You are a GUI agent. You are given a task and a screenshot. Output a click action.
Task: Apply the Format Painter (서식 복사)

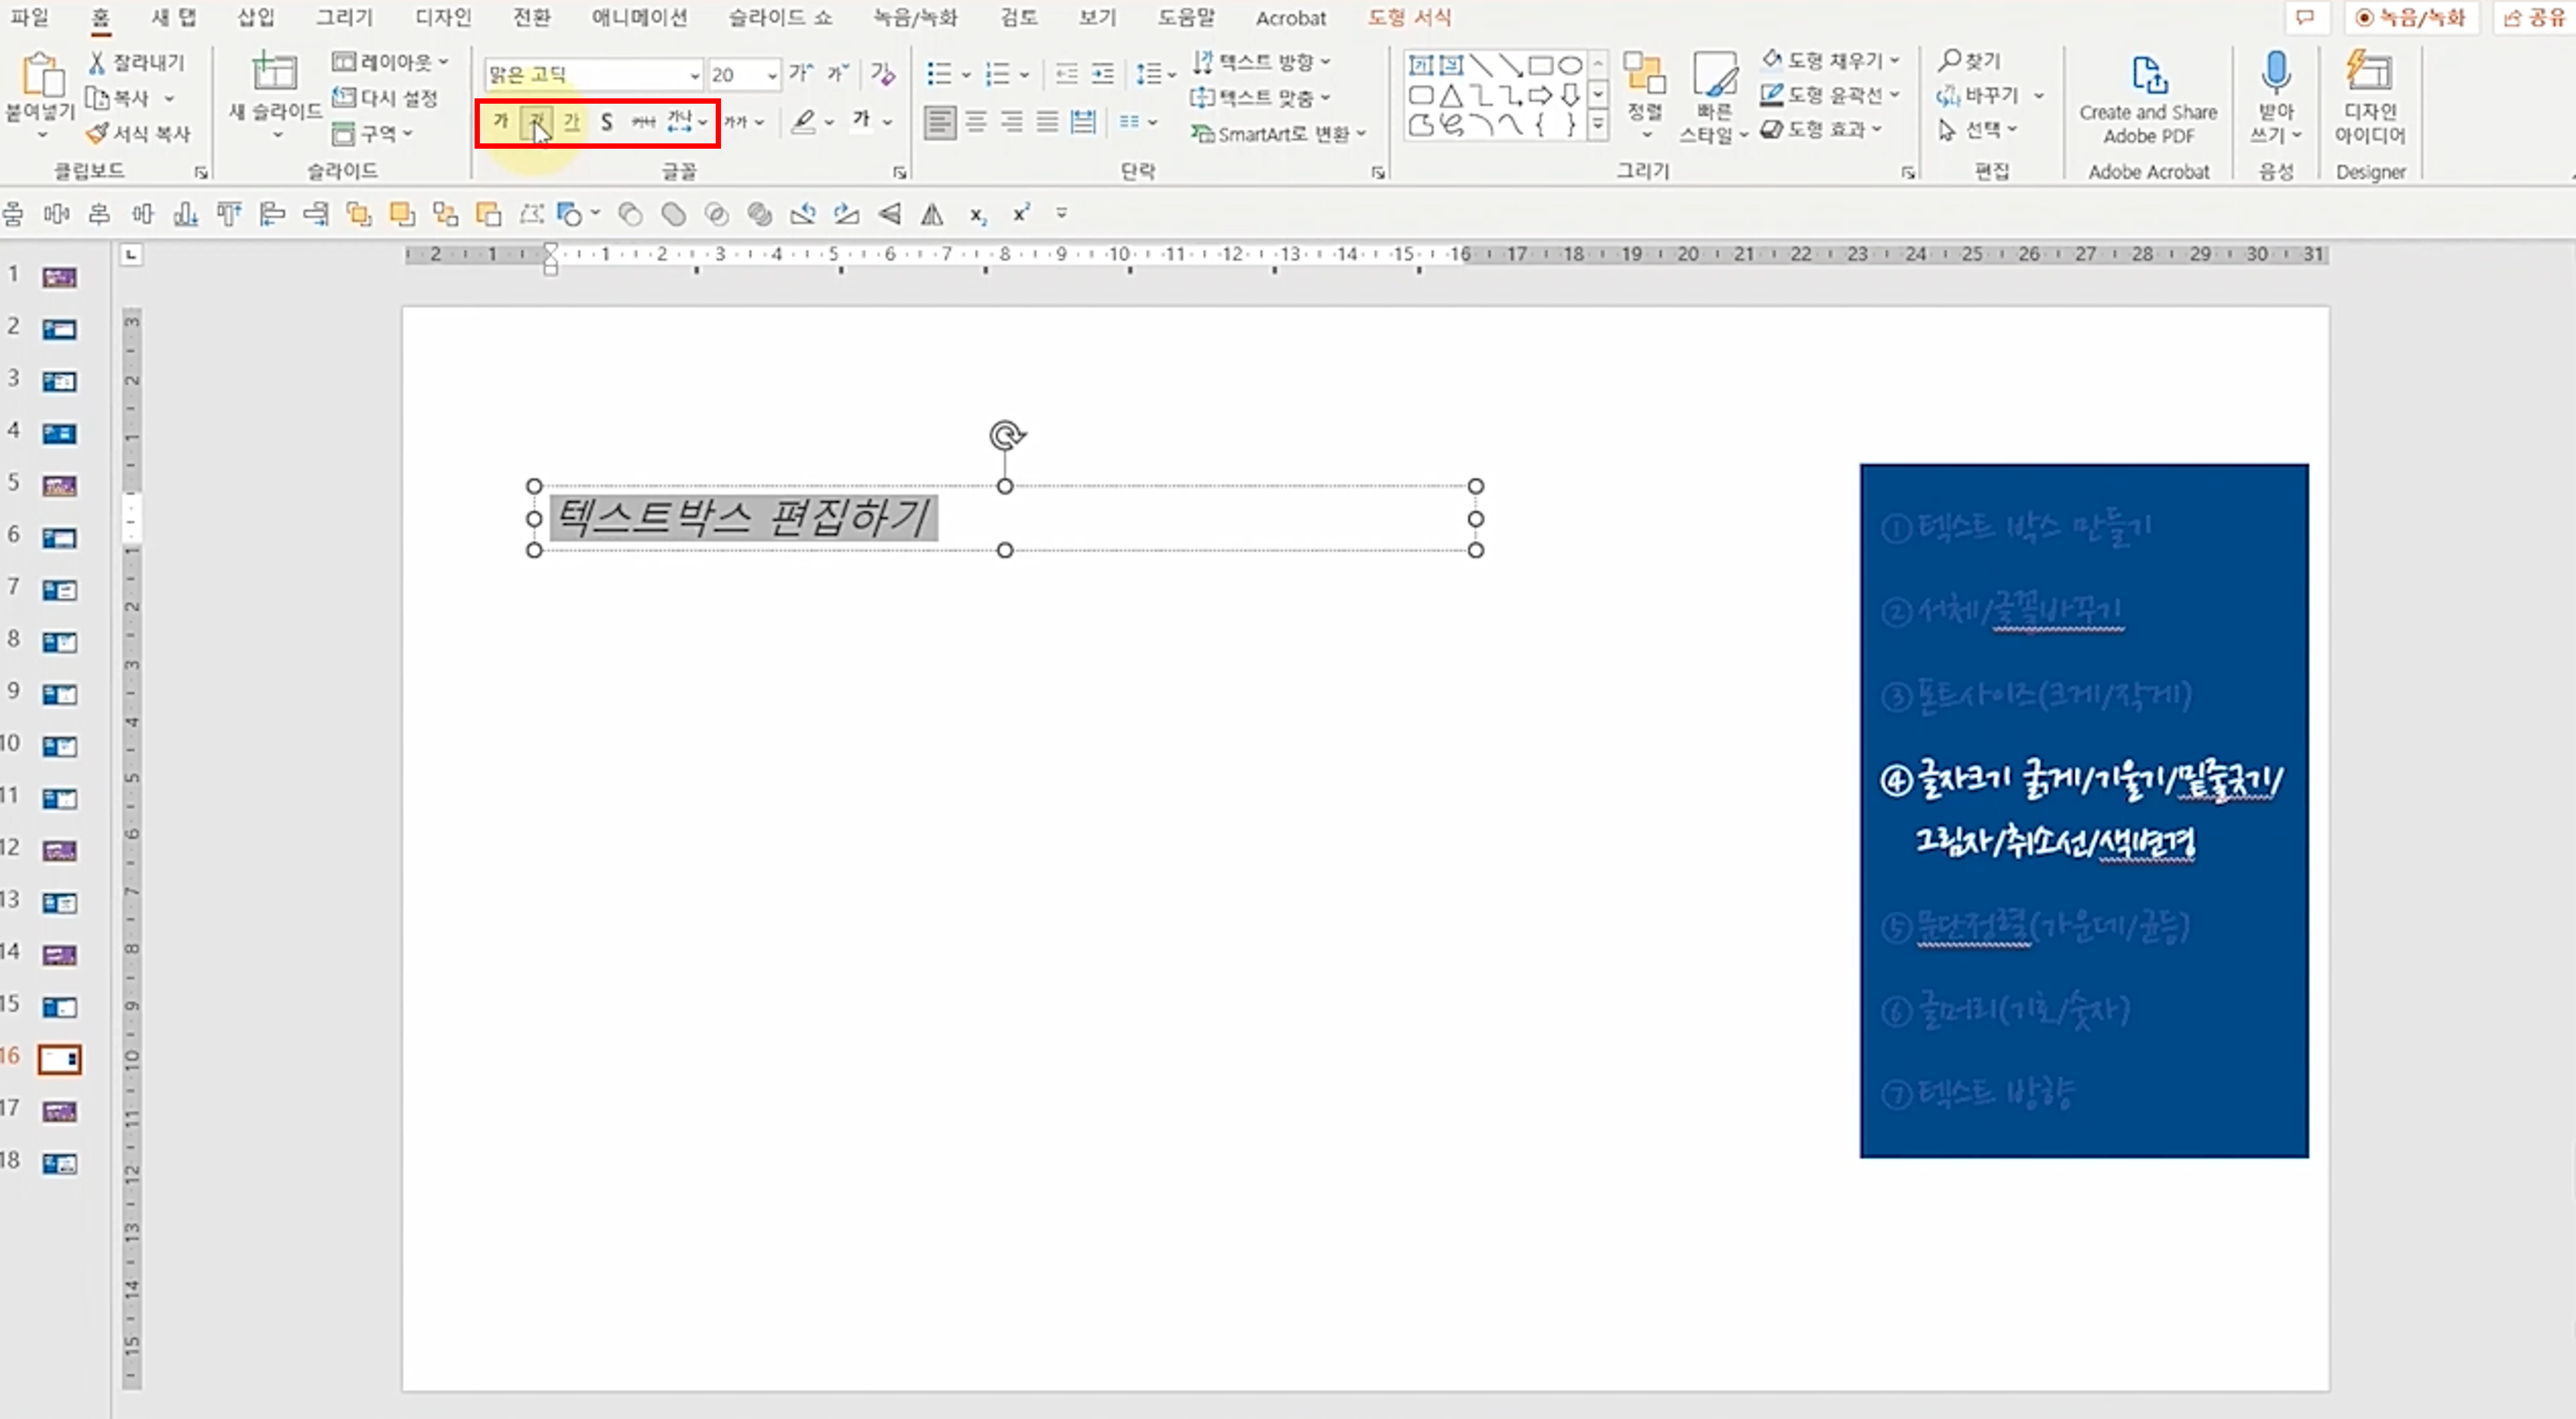tap(140, 132)
